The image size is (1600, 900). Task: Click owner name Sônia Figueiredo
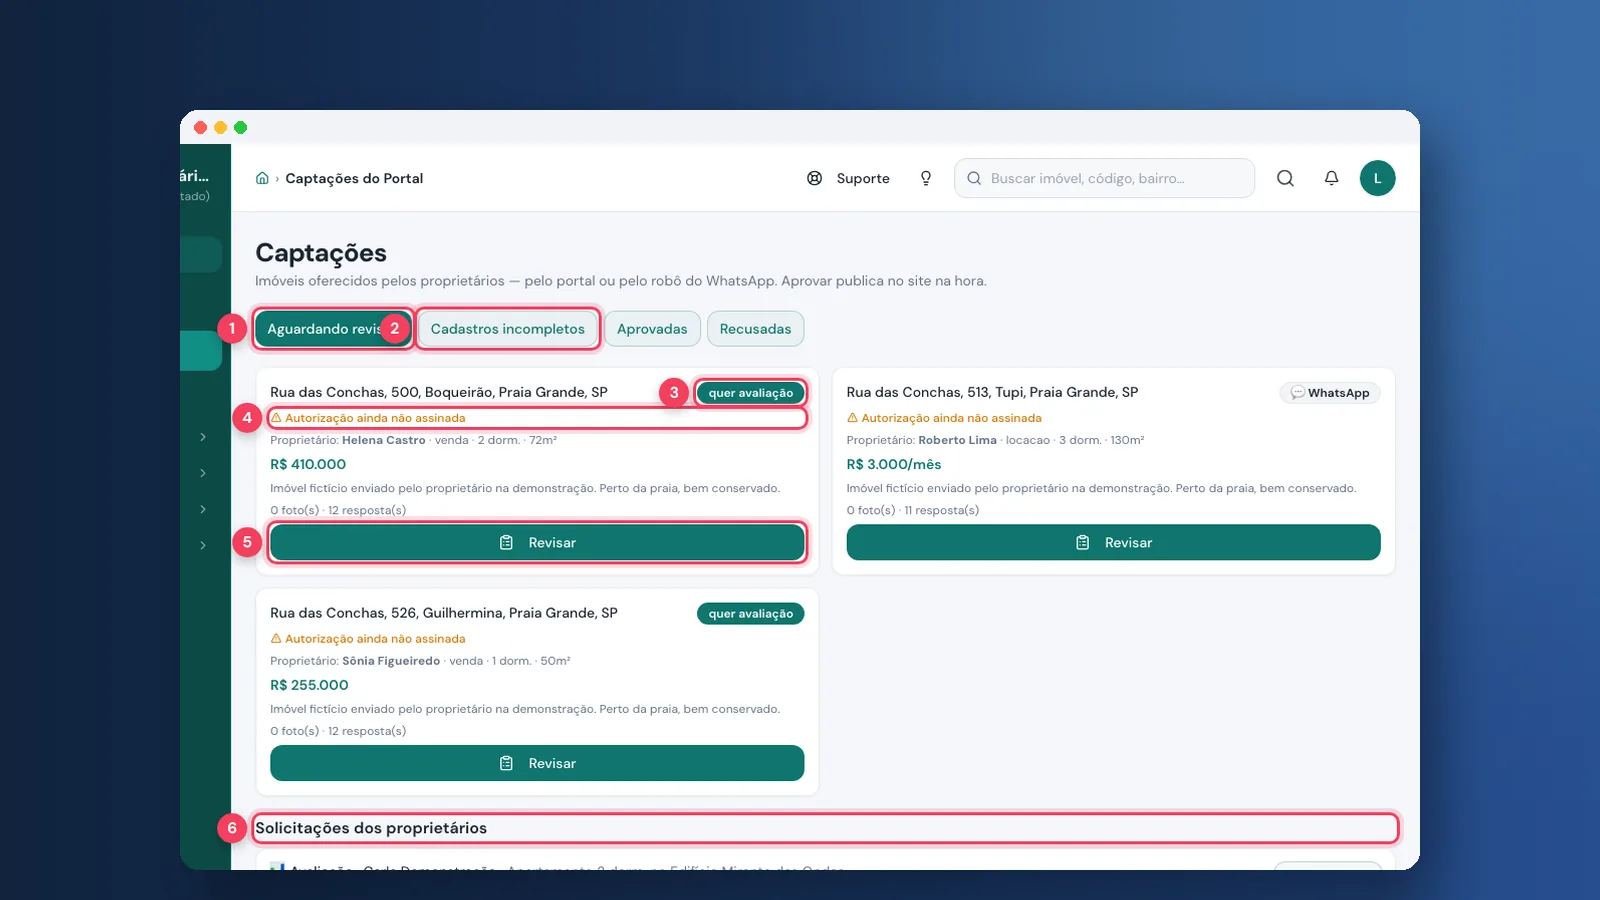click(x=391, y=661)
